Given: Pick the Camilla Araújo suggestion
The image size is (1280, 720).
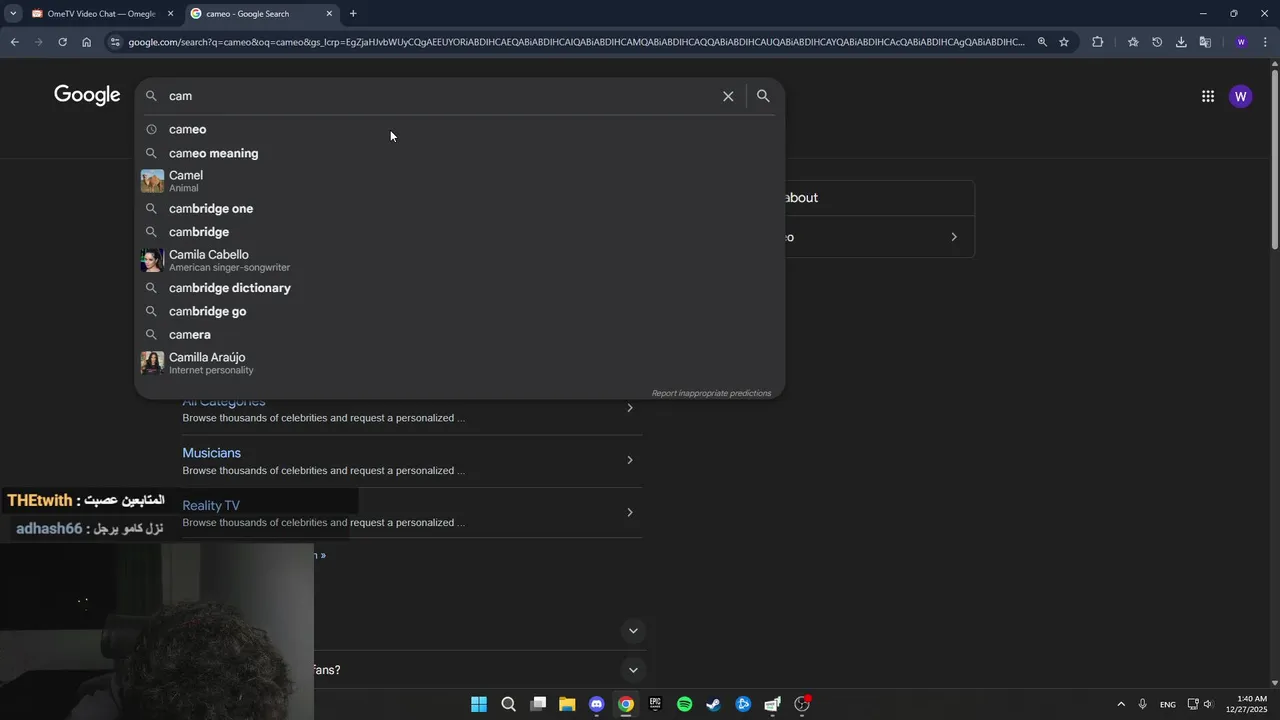Looking at the screenshot, I should point(460,363).
